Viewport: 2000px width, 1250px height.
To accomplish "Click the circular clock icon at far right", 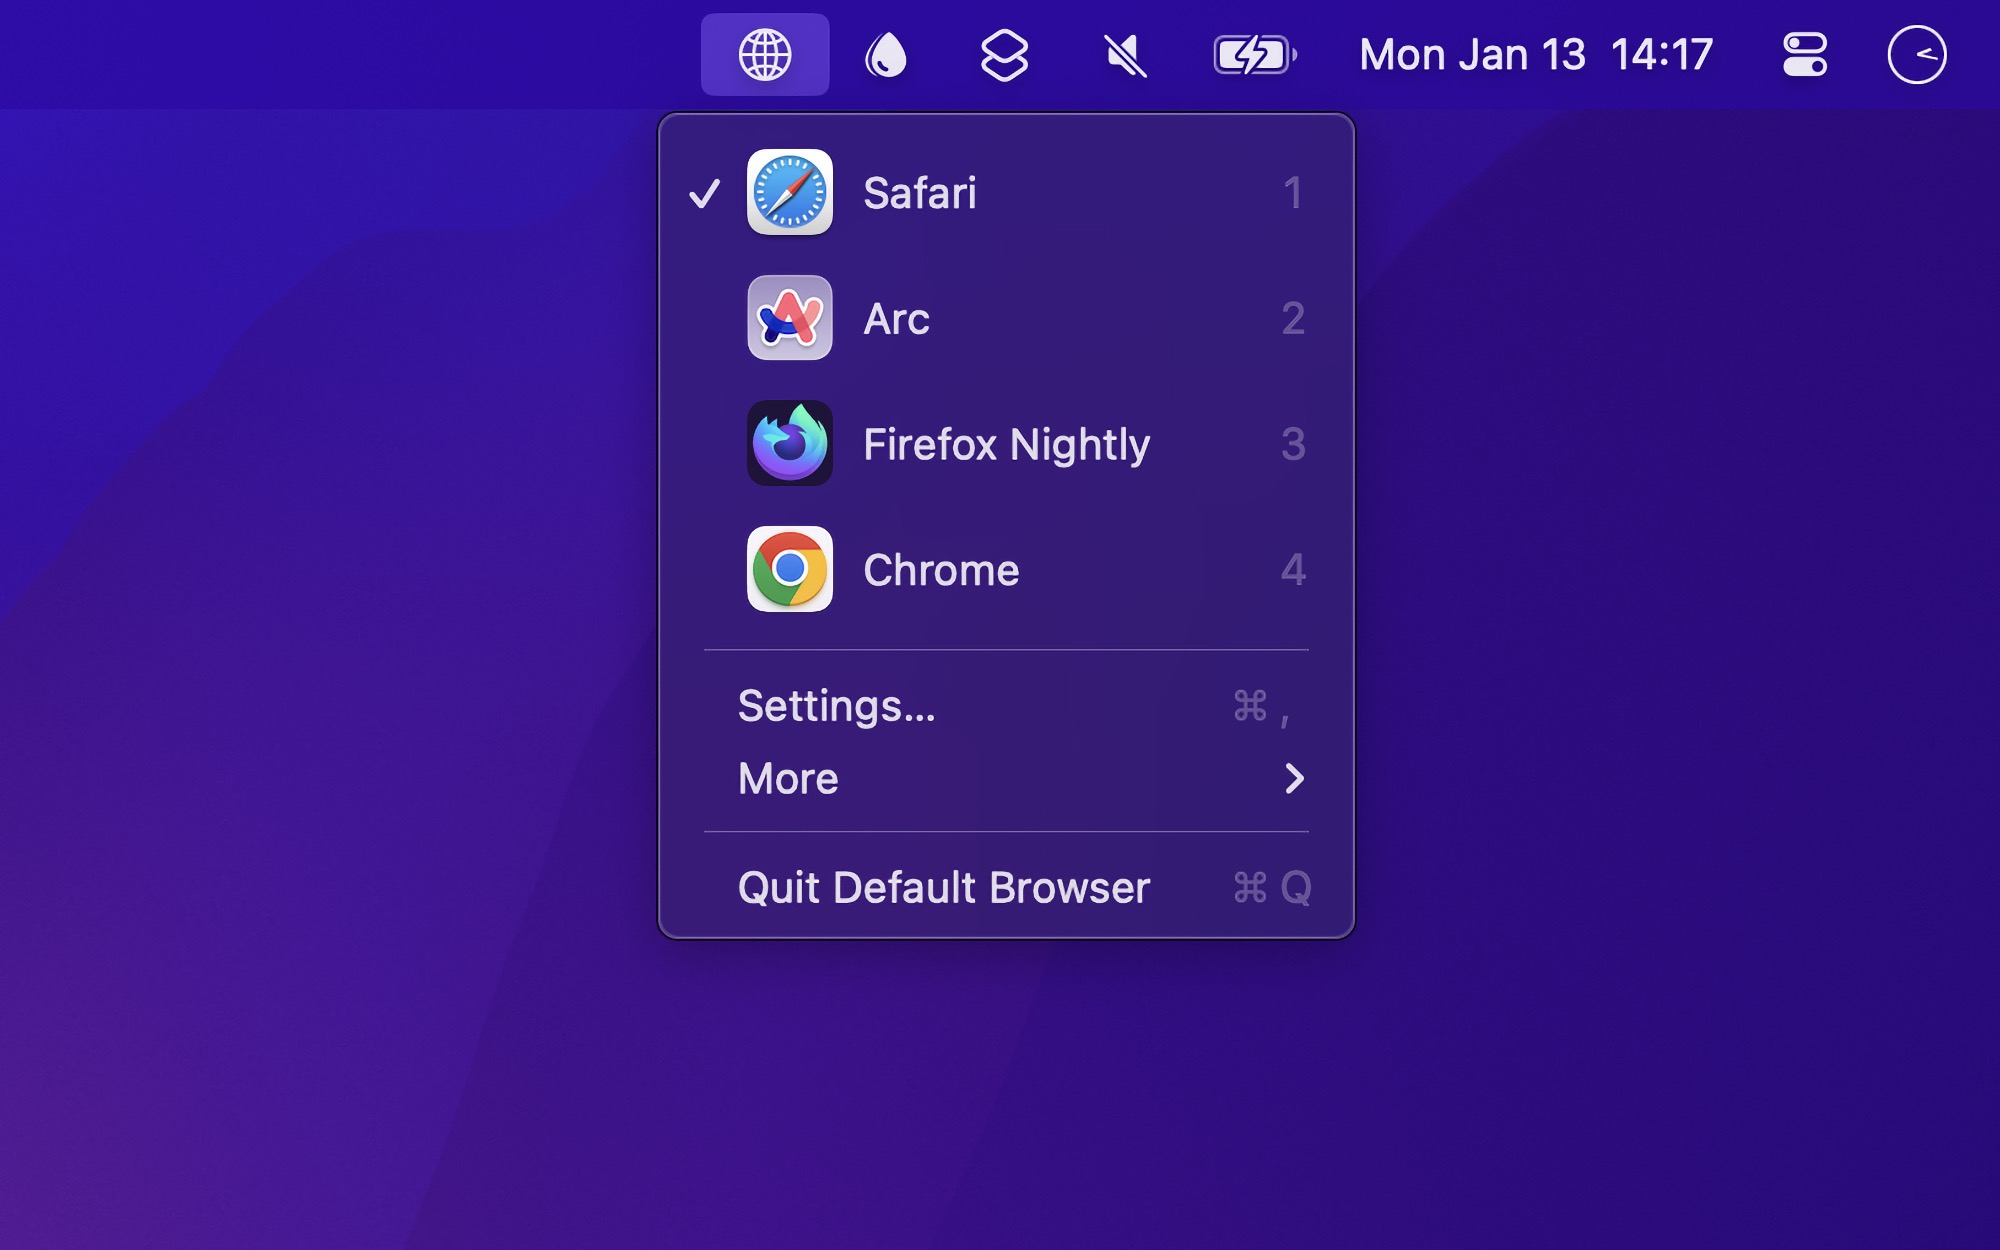I will [x=1917, y=55].
